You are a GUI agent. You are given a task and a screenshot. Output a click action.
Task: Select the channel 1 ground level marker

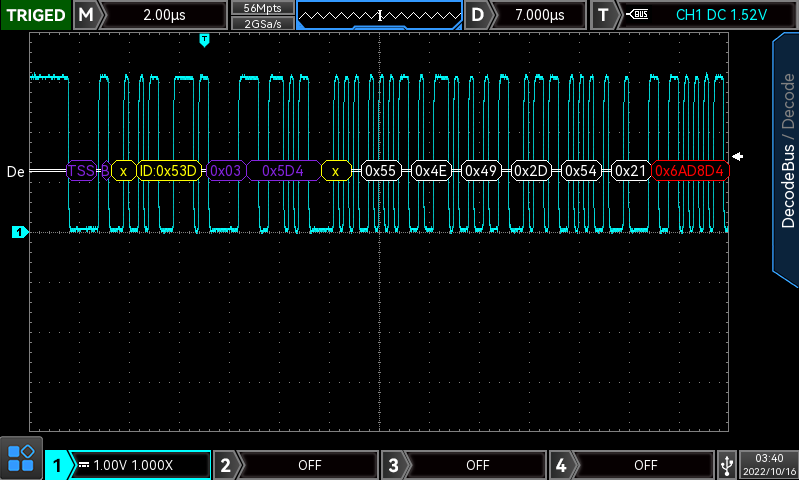coord(18,233)
